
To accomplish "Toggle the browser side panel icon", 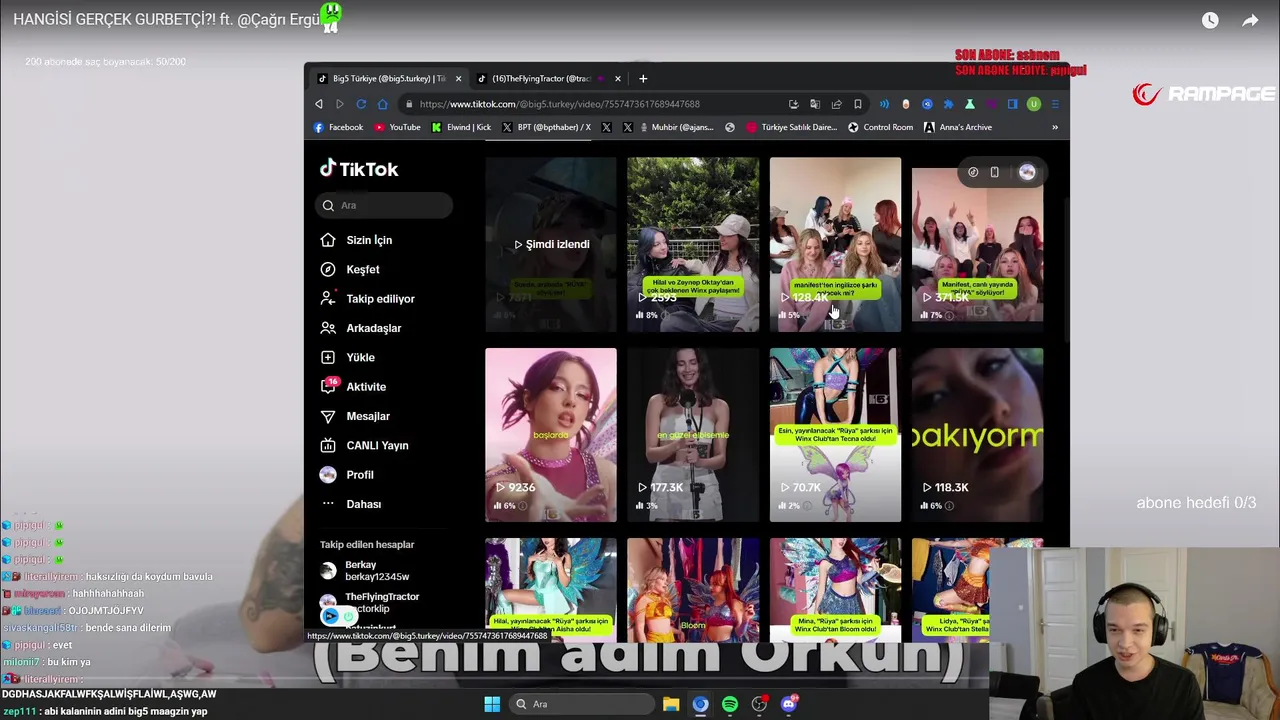I will (1012, 104).
